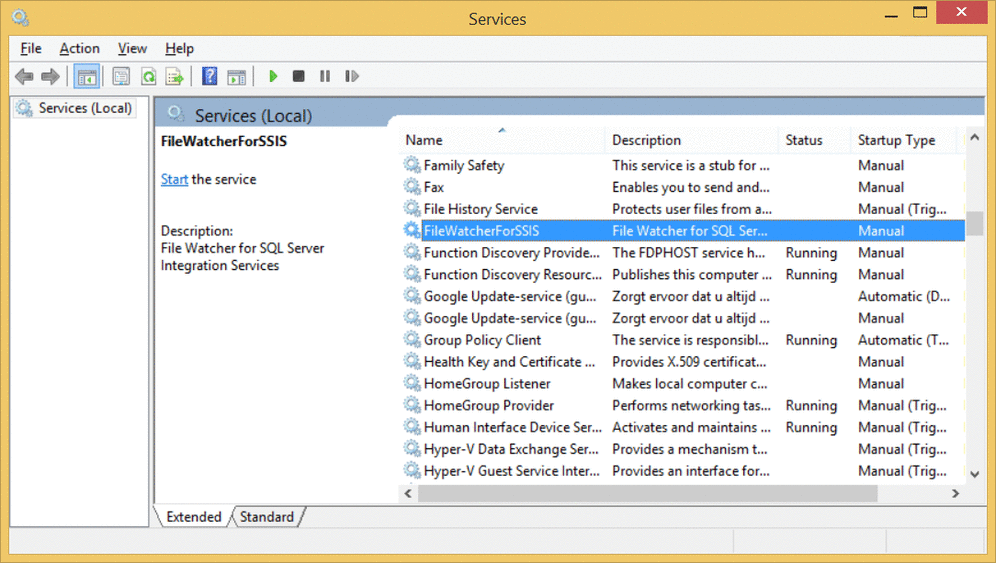Sort by the Name column header
The height and width of the screenshot is (563, 997).
502,140
